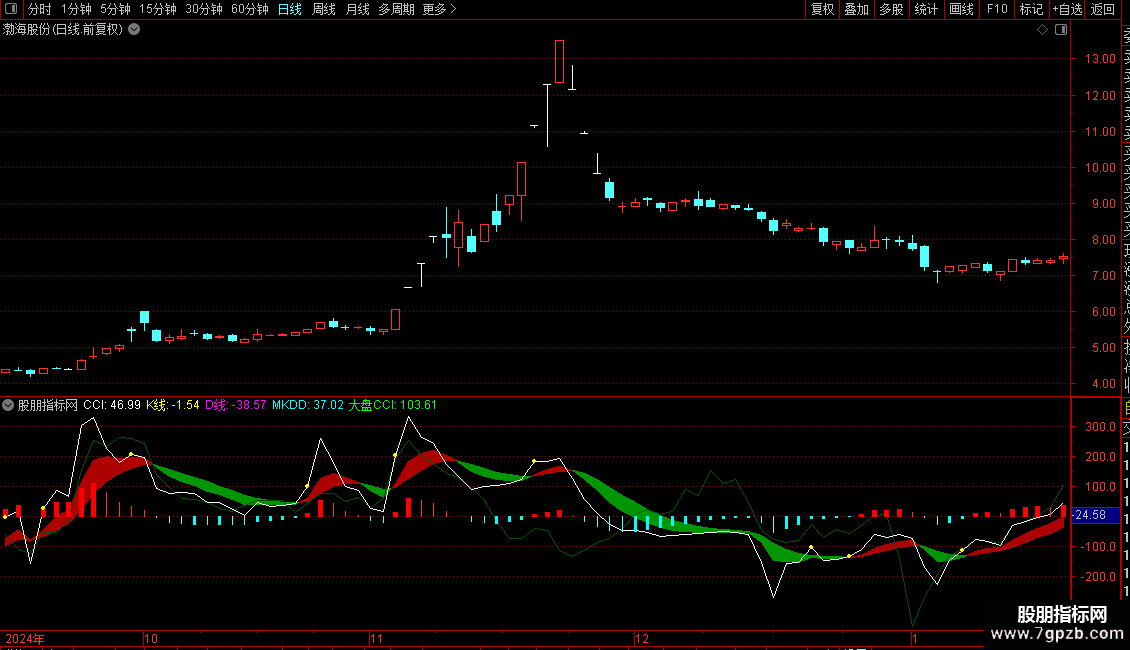Click the 股朋指标网 indicator name label
This screenshot has height=650, width=1130.
(48, 405)
